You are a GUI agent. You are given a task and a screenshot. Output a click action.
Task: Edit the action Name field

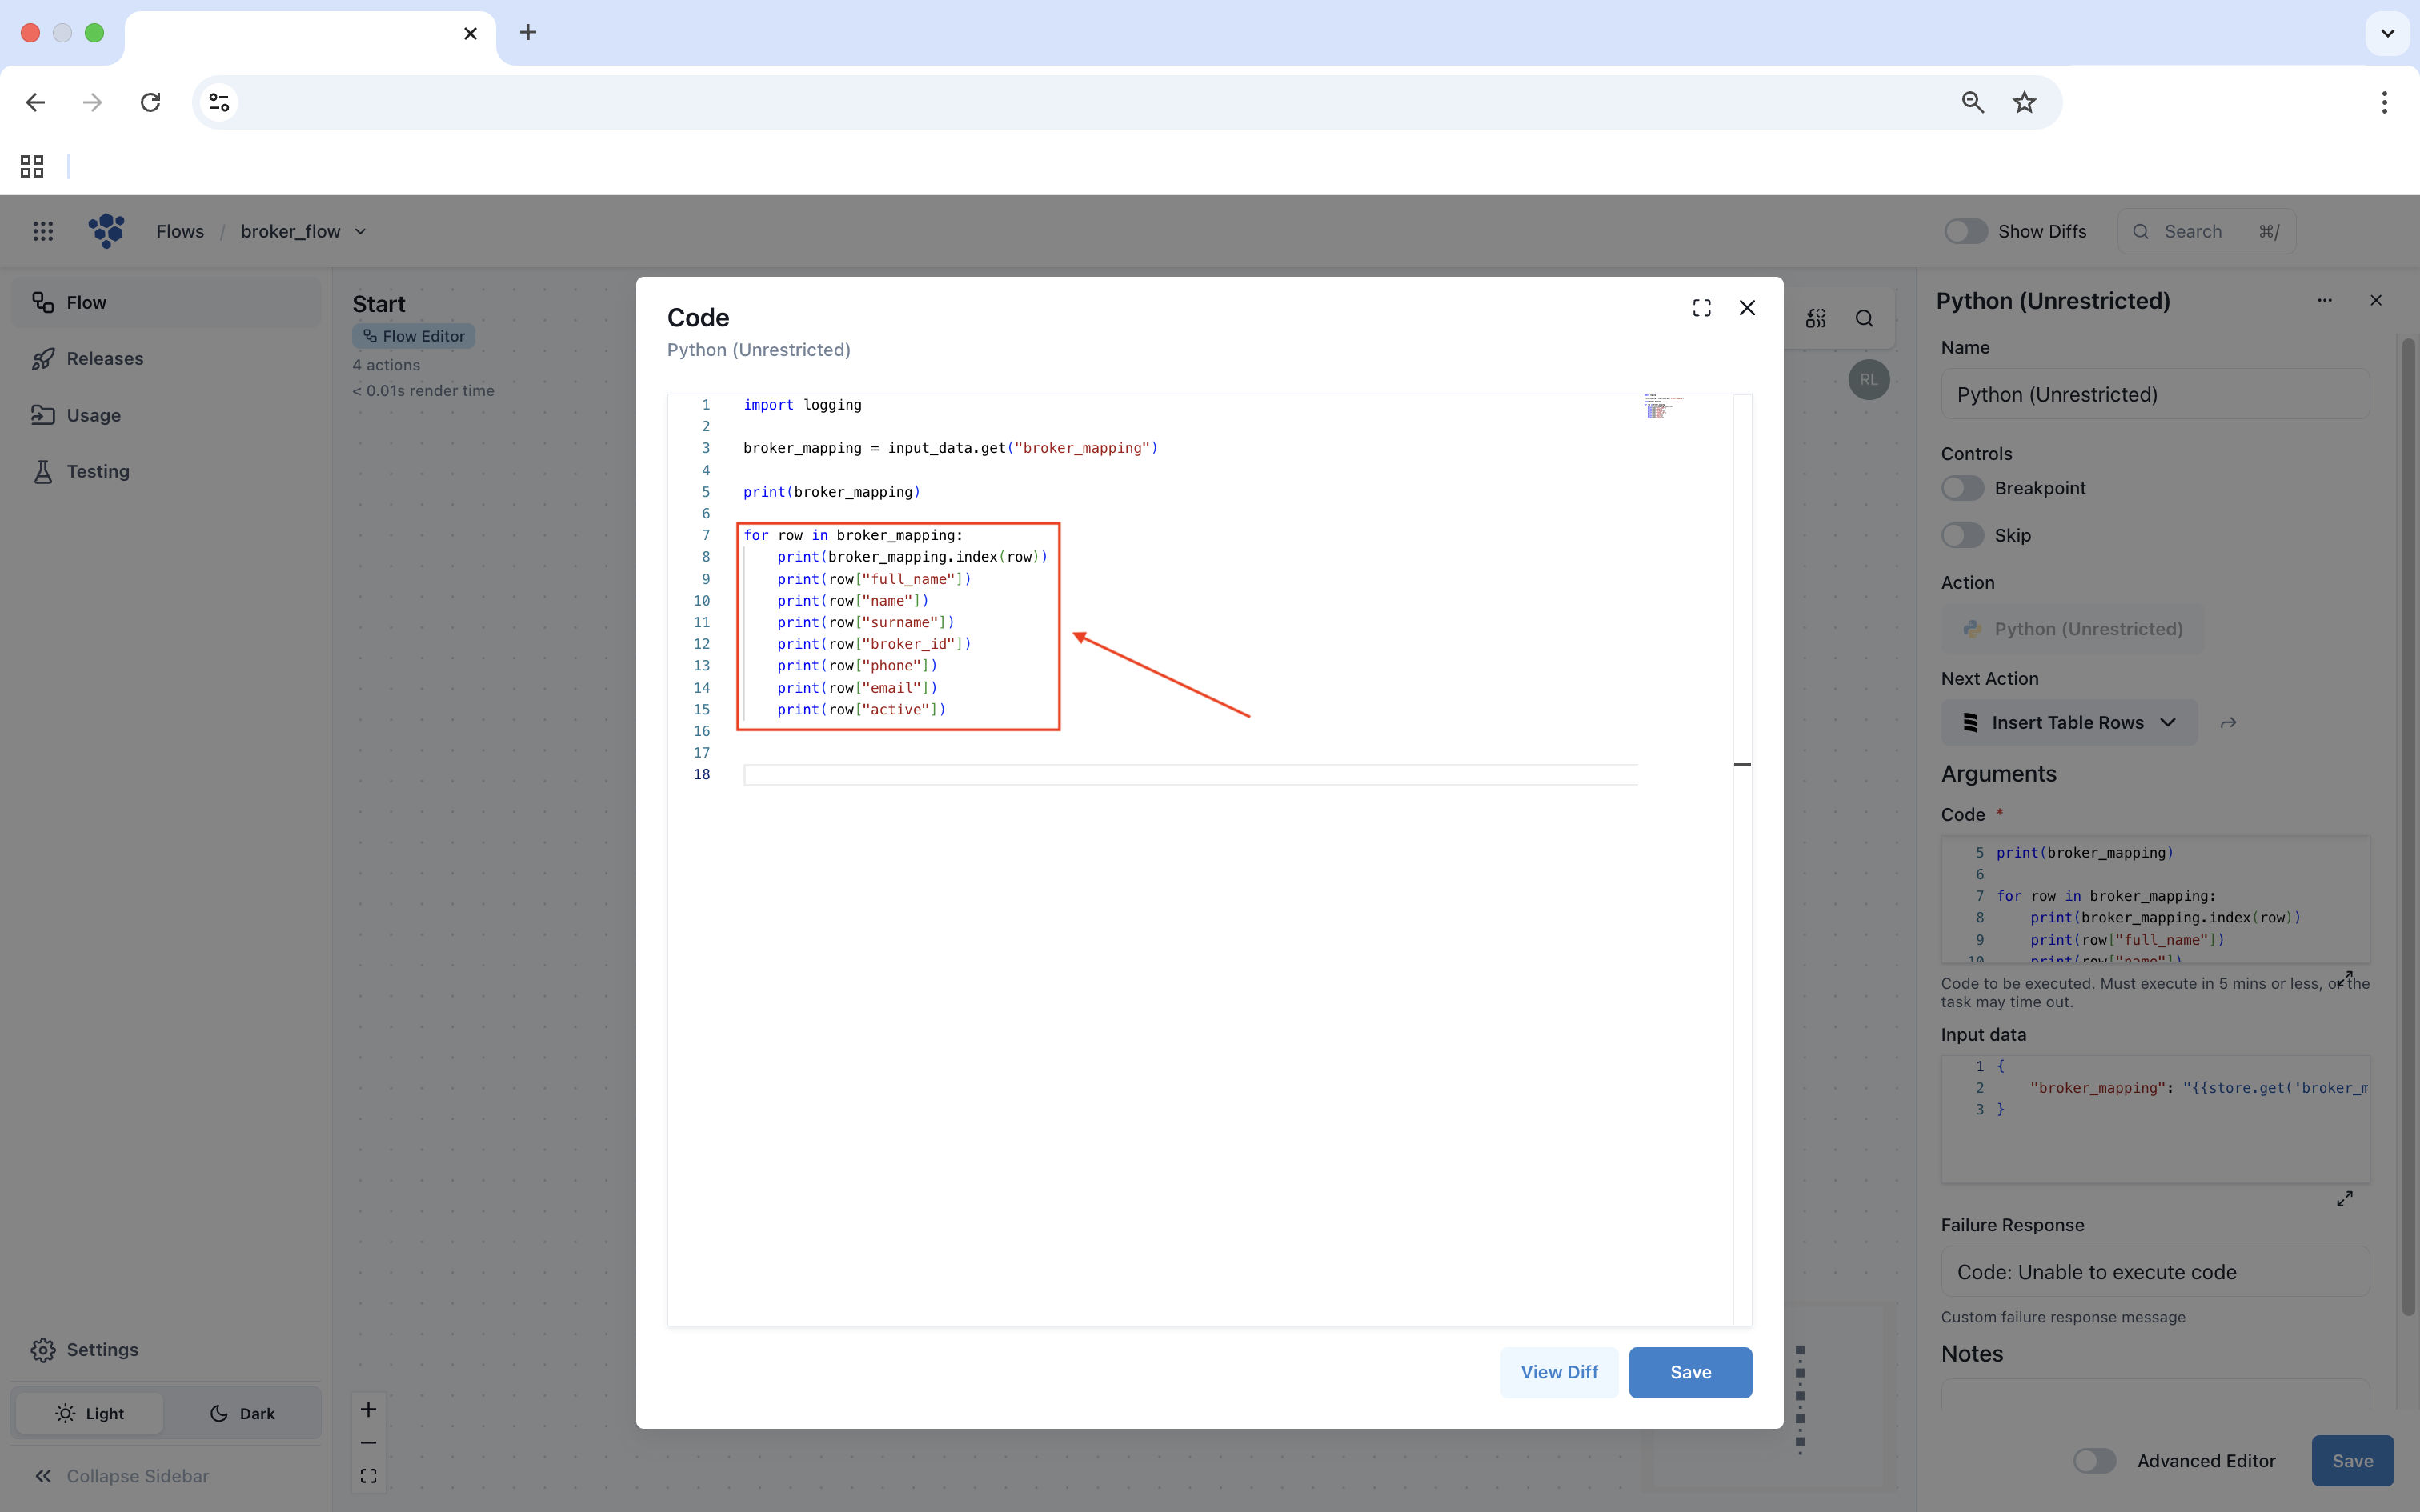click(x=2155, y=394)
